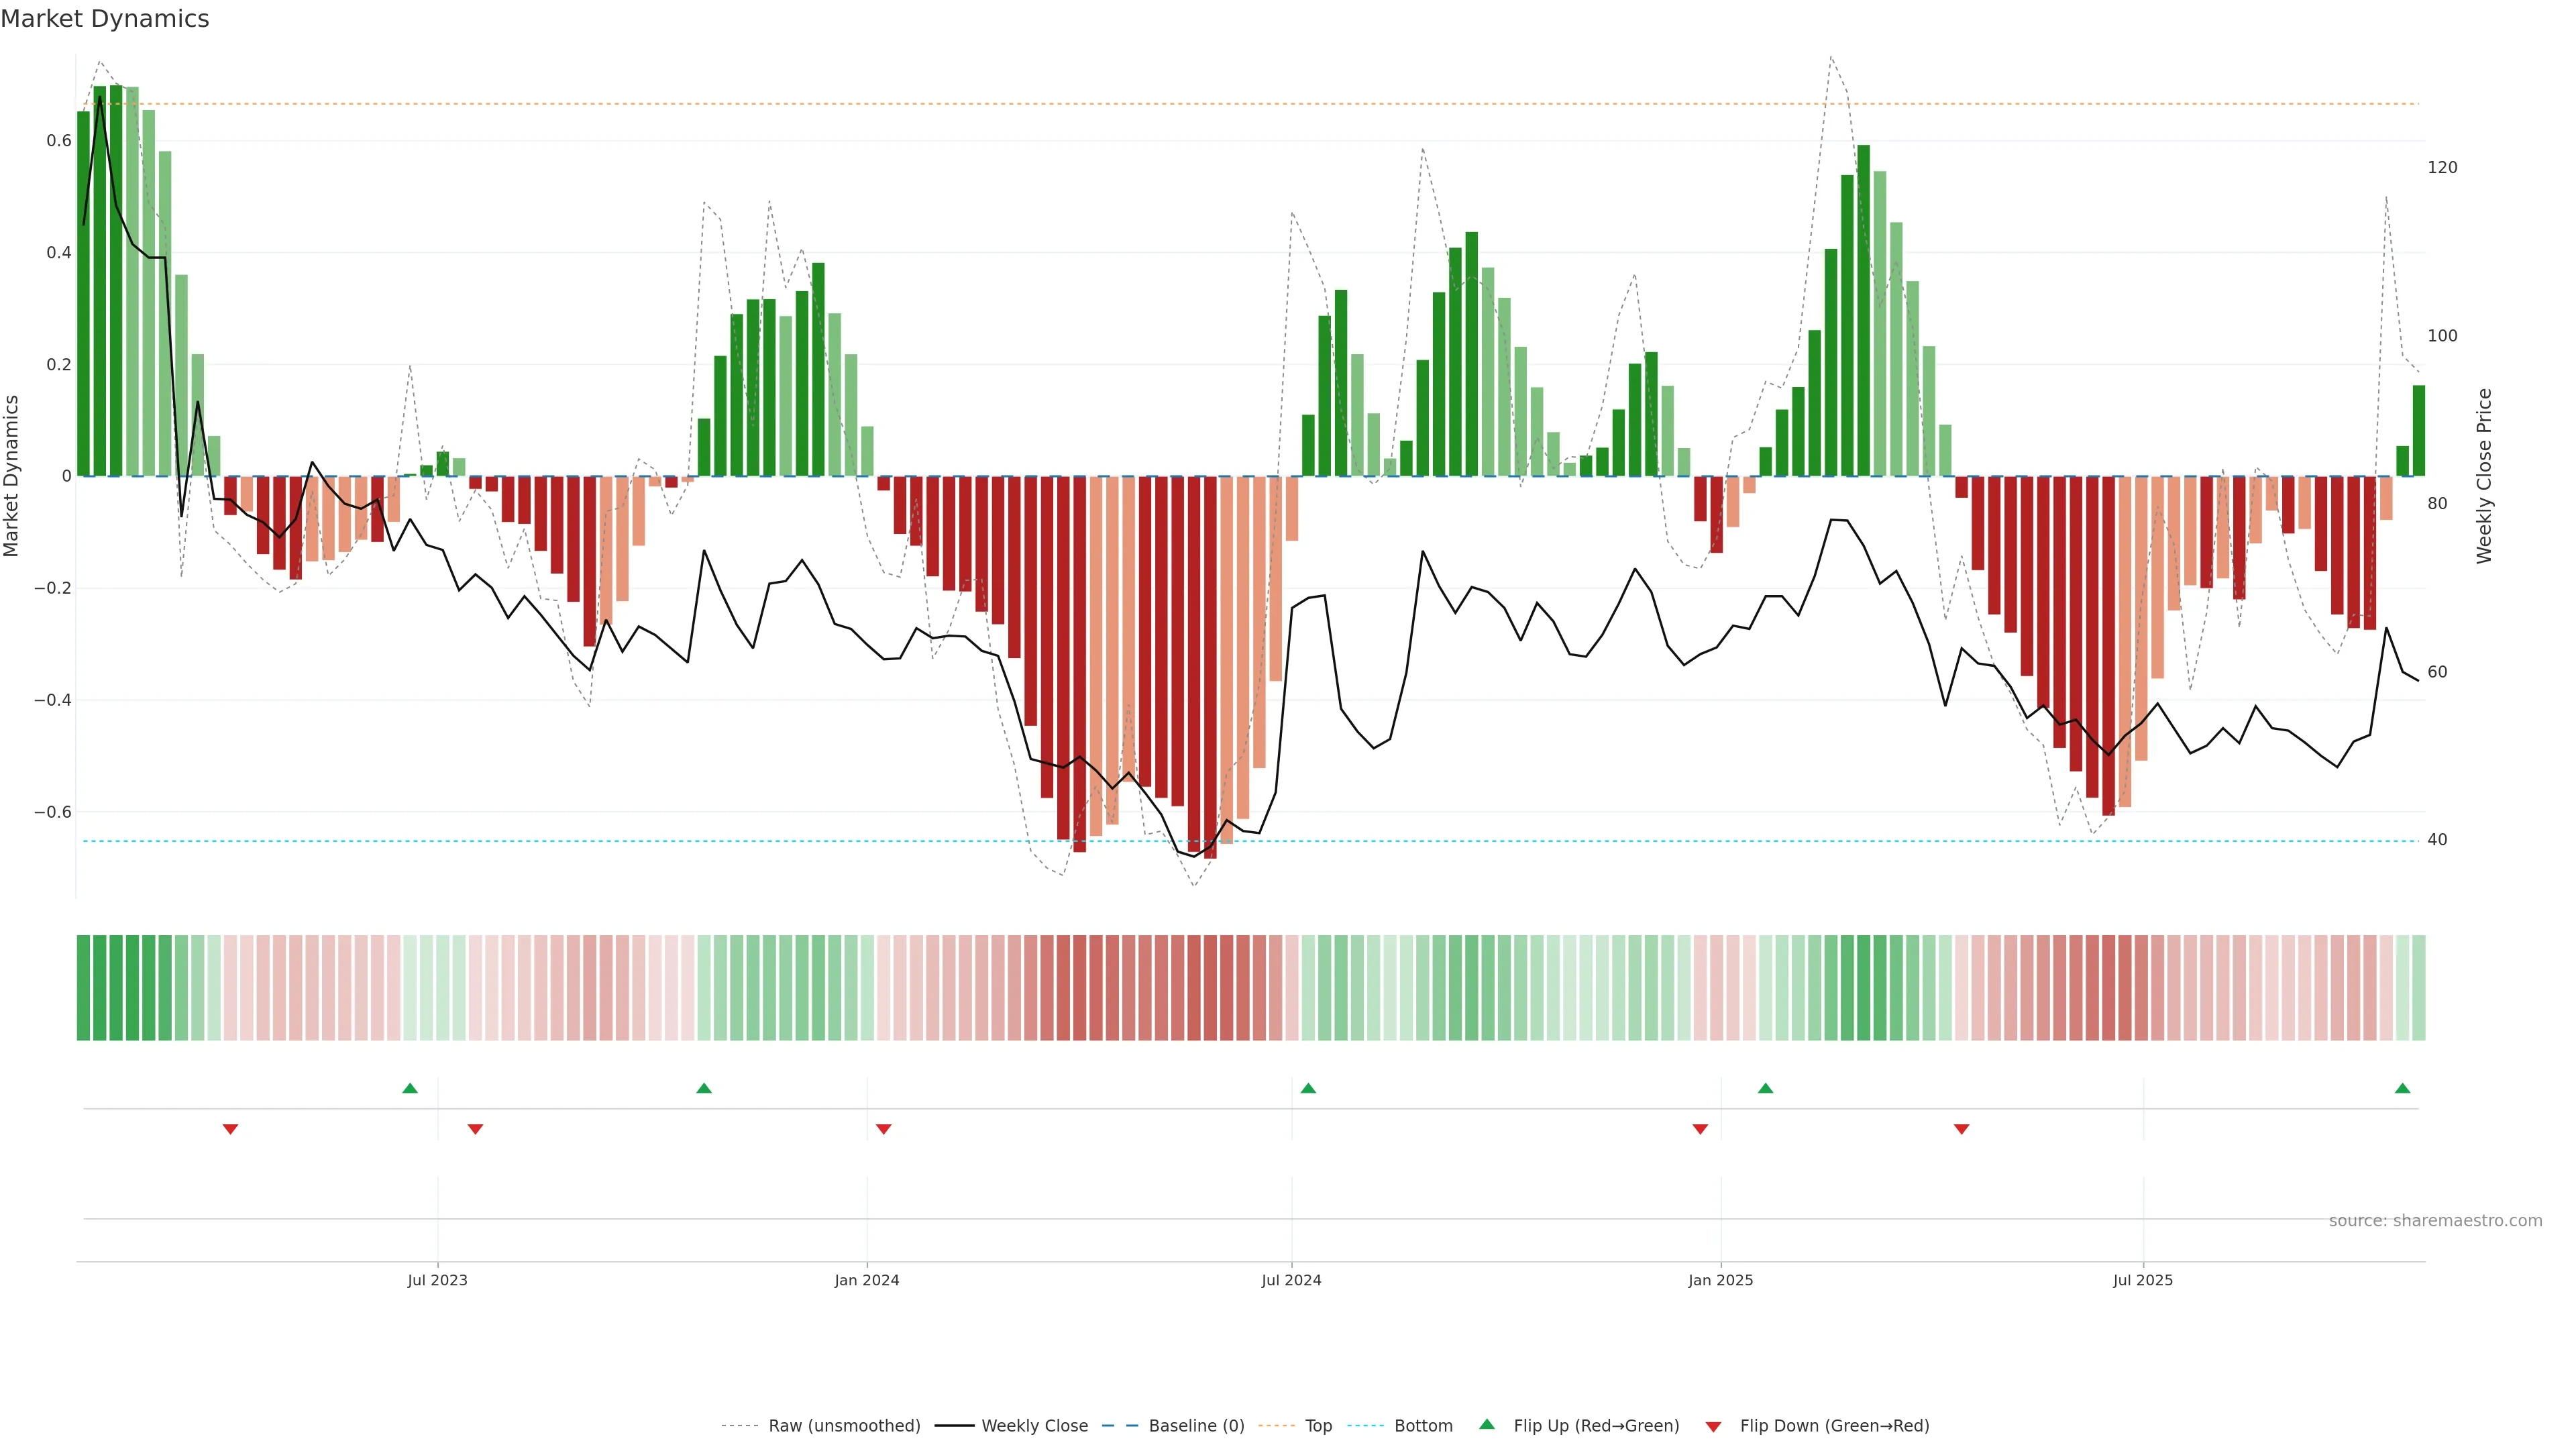Click the flip-down triangle just before Jan 2025

click(1700, 1129)
